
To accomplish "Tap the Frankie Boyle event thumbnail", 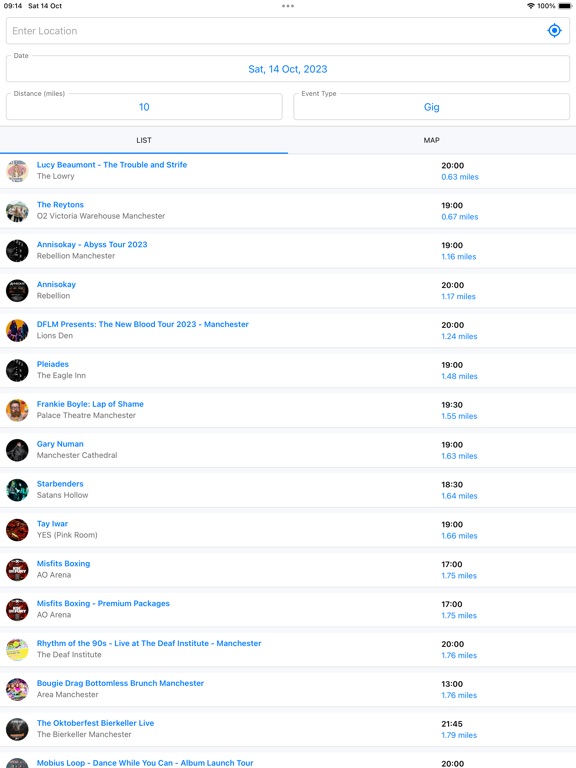I will [x=17, y=410].
